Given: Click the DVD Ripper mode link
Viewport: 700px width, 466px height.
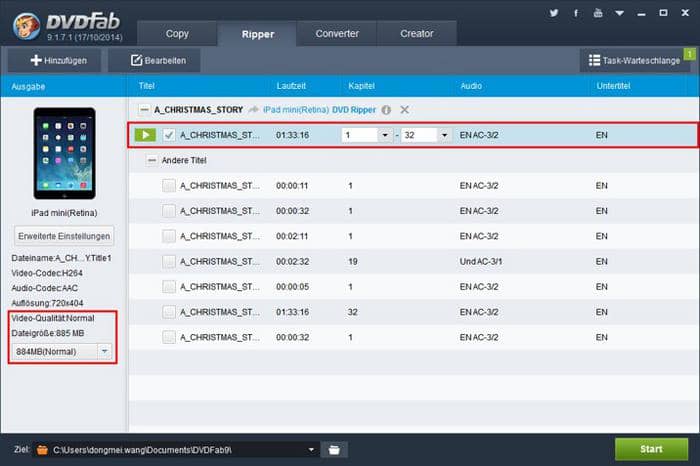Looking at the screenshot, I should (354, 110).
